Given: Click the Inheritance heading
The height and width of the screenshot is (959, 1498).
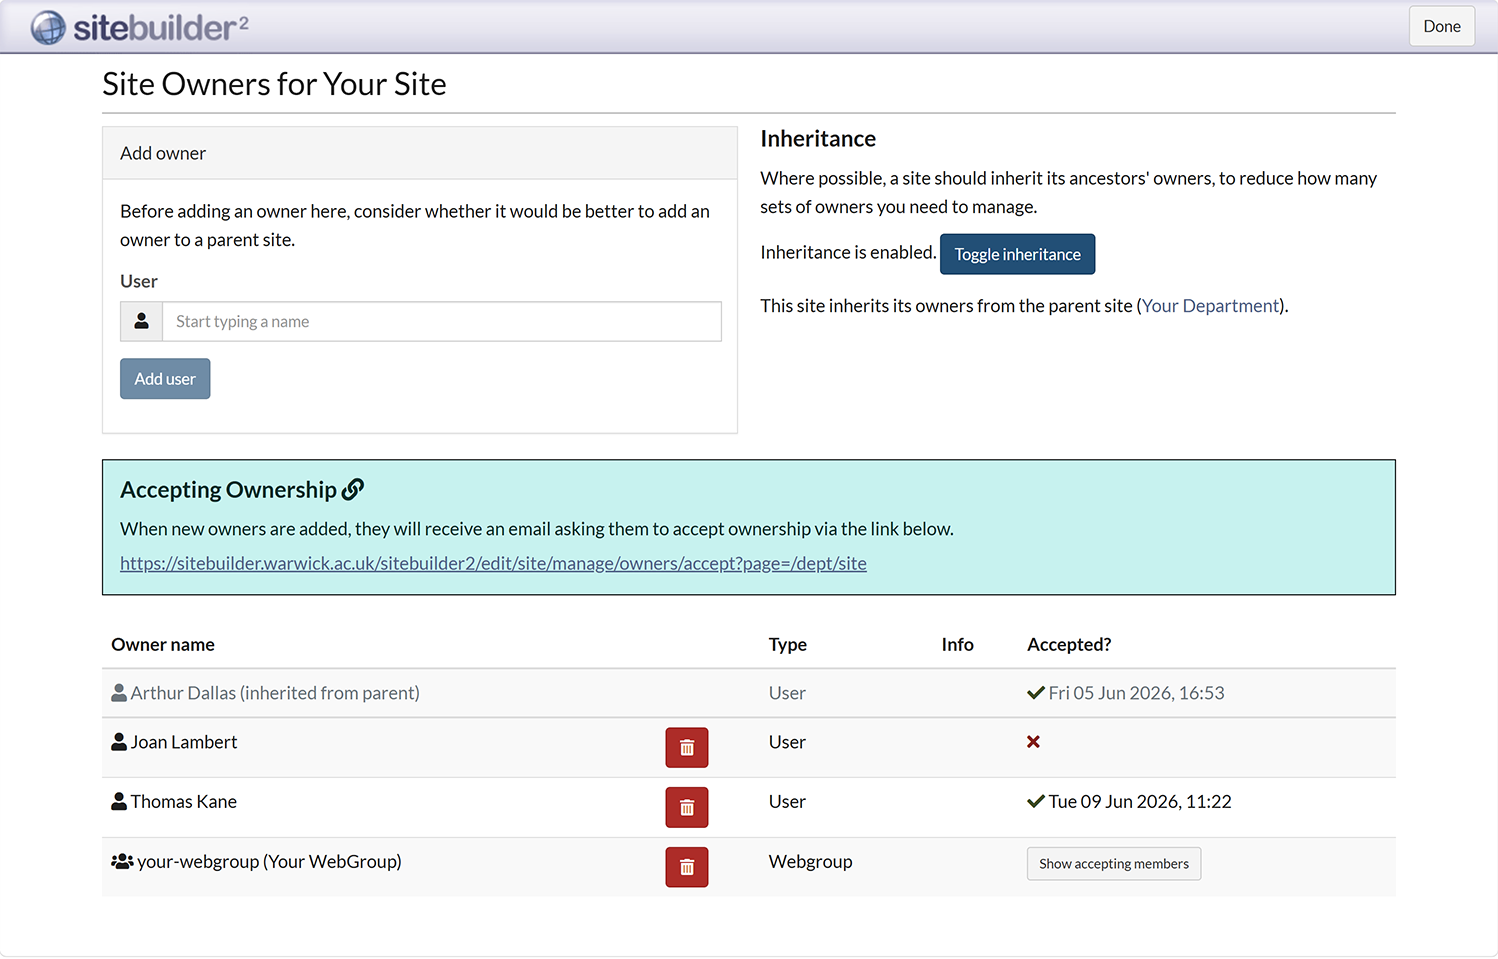Looking at the screenshot, I should (x=818, y=138).
